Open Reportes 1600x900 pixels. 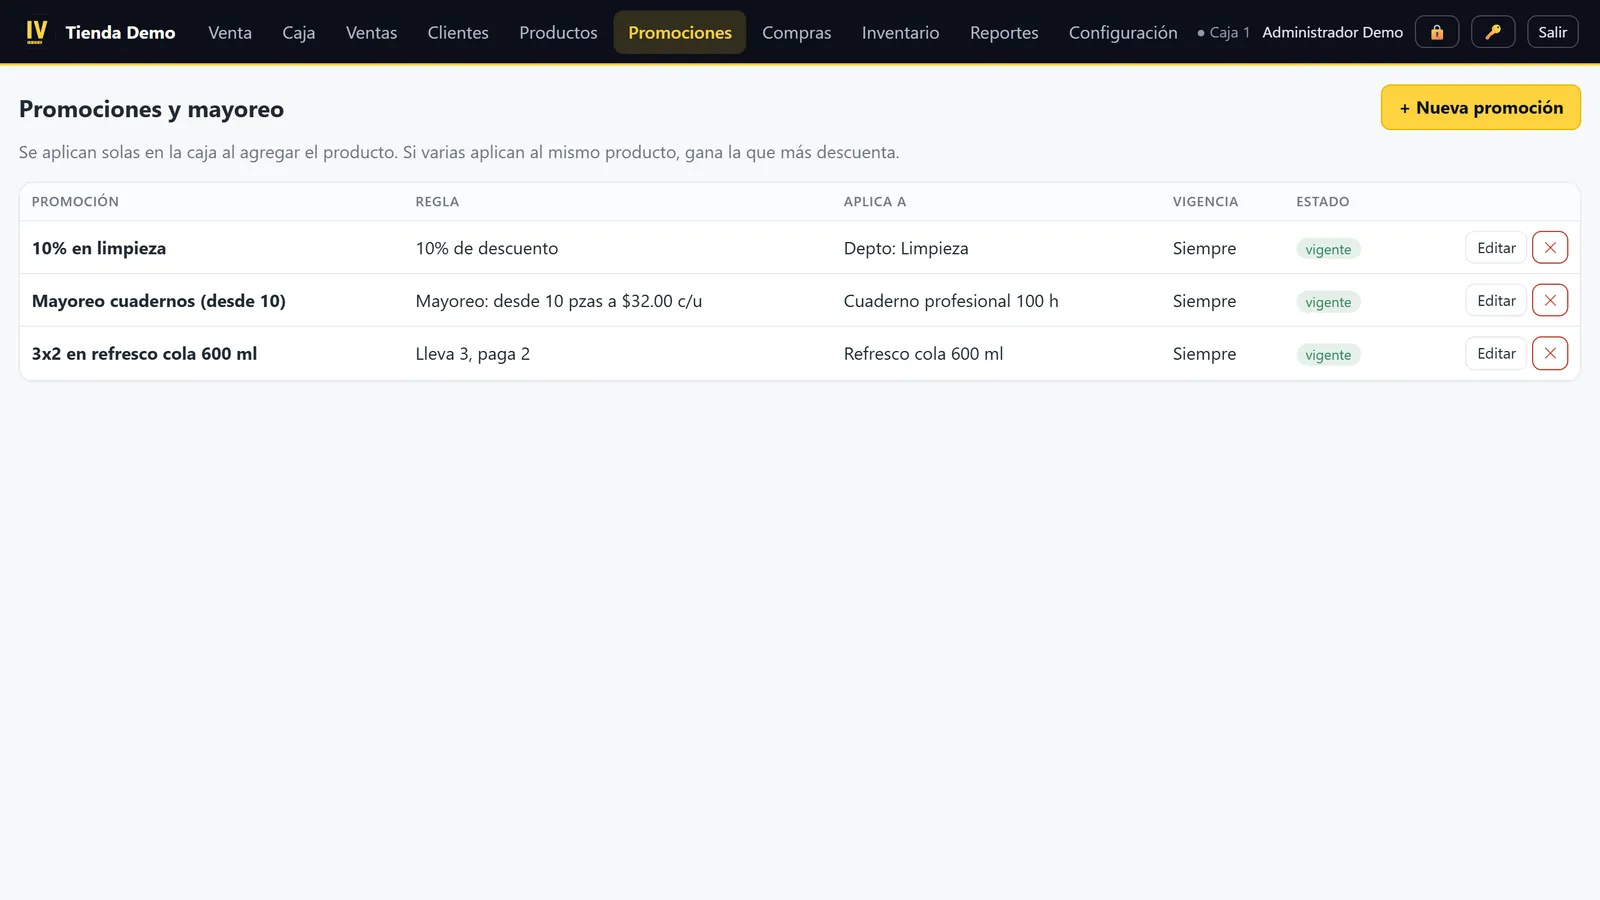1004,32
